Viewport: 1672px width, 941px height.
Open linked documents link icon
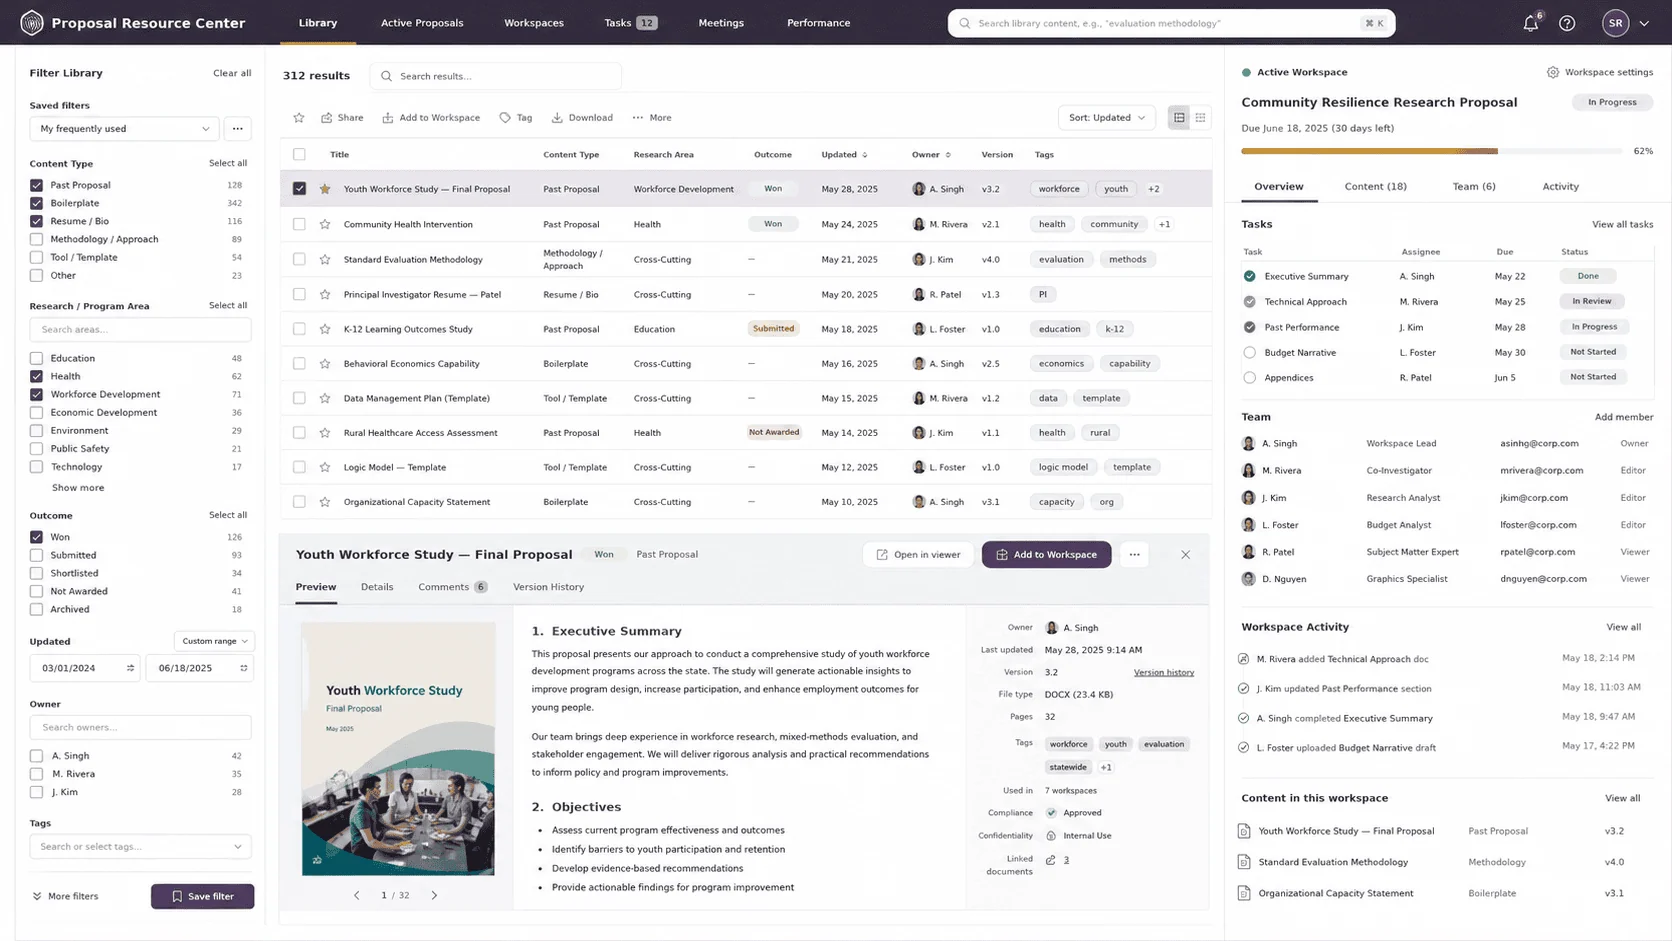click(1051, 860)
